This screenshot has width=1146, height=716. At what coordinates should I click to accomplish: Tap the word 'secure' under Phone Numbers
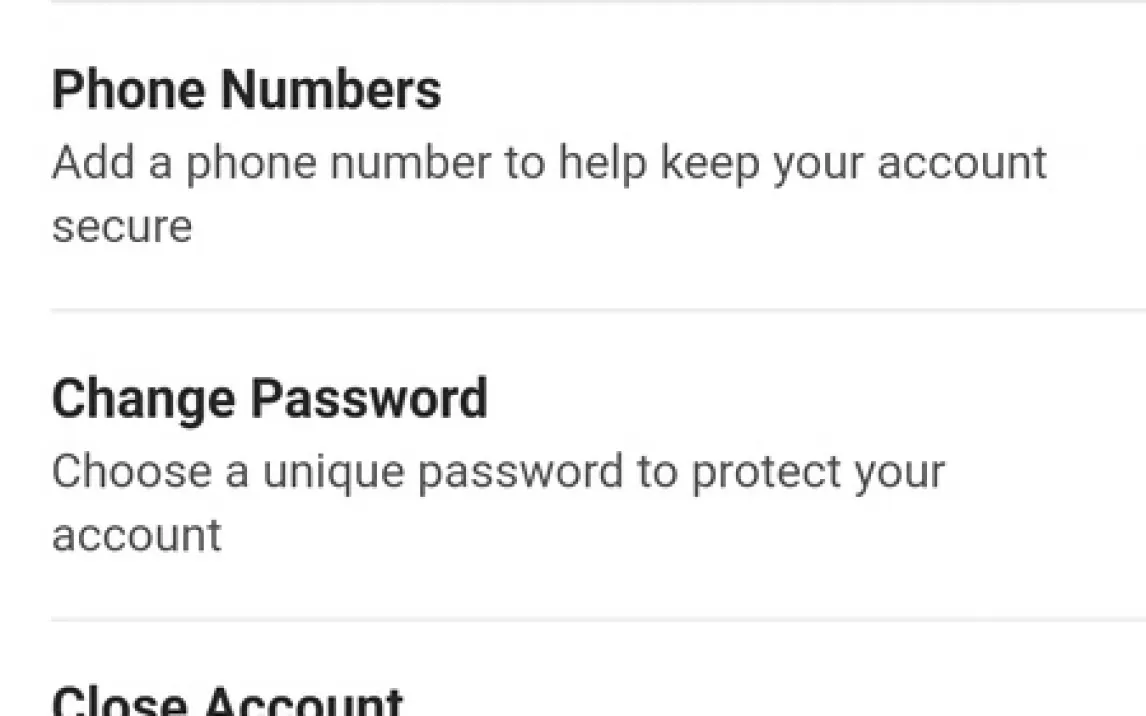pyautogui.click(x=121, y=226)
